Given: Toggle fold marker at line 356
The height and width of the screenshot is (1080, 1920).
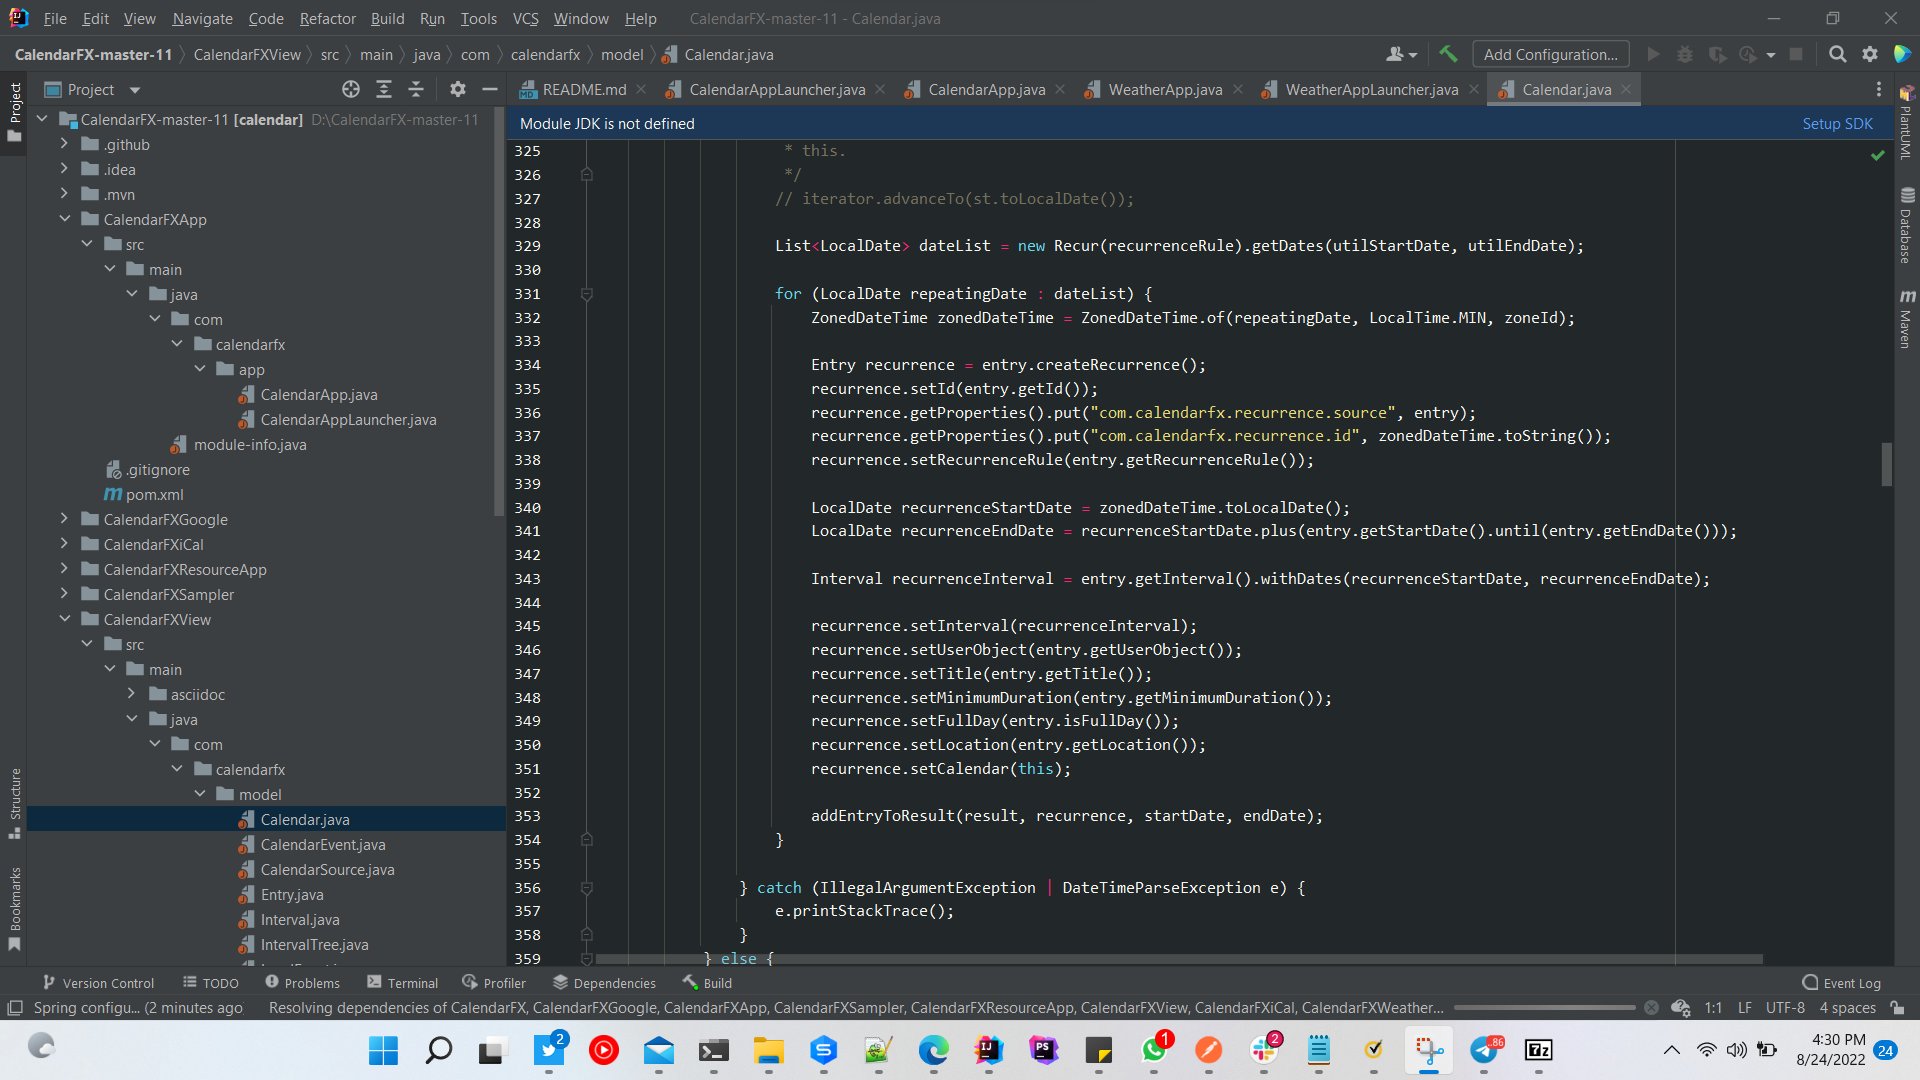Looking at the screenshot, I should coord(587,888).
